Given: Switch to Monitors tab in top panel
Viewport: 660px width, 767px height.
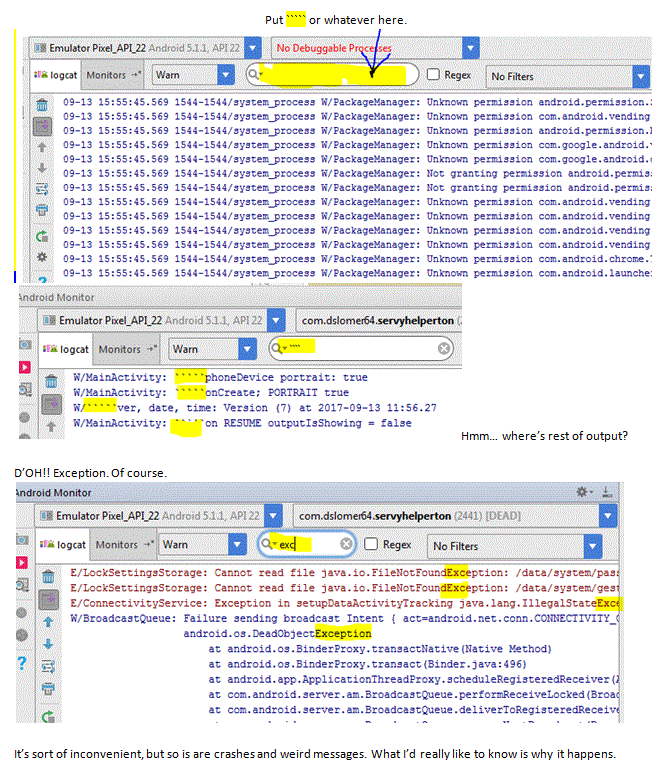Looking at the screenshot, I should (113, 75).
